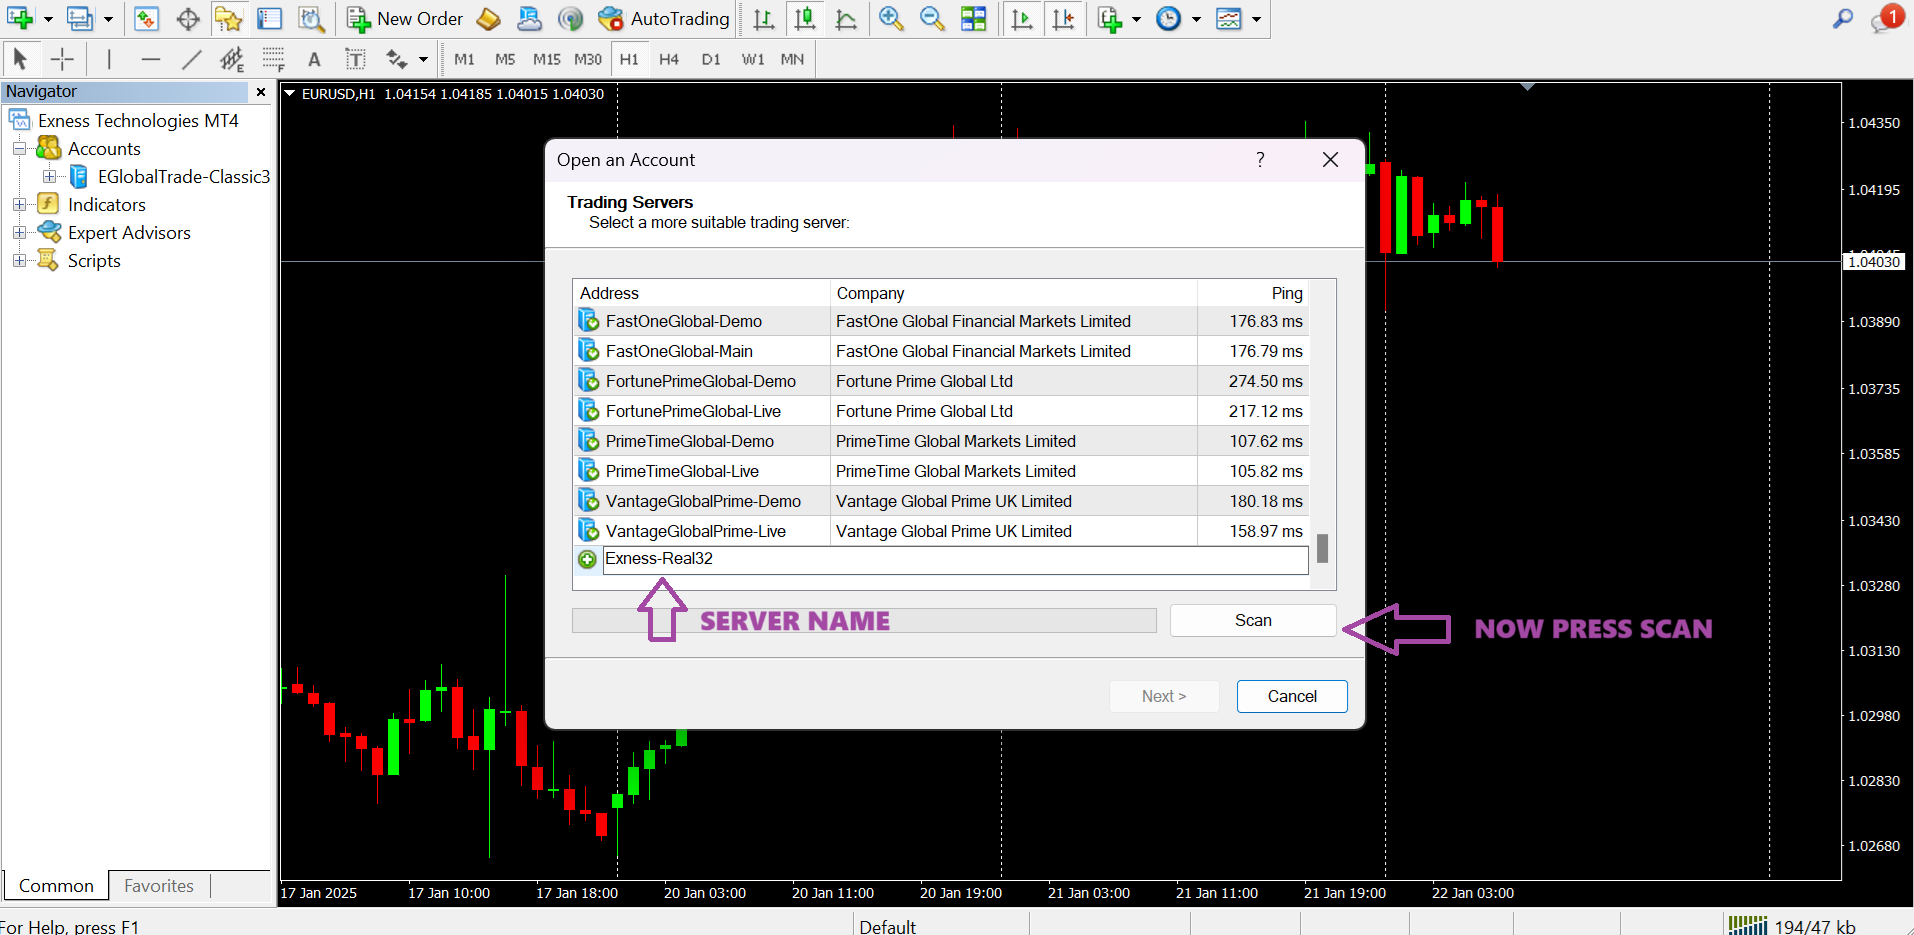Switch to M15 timeframe
This screenshot has width=1914, height=935.
(x=547, y=59)
